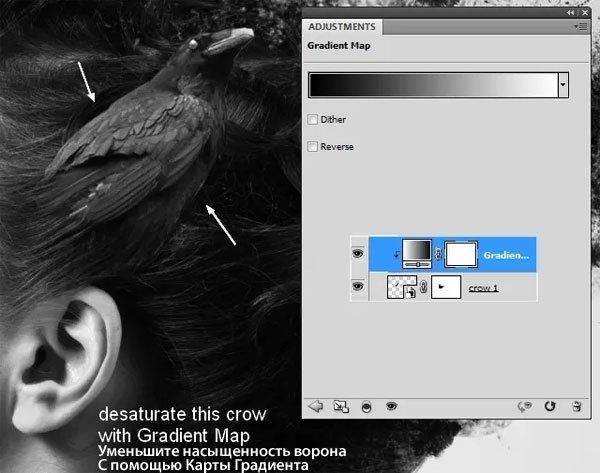Hide the crow 1 layer eye
This screenshot has height=473, width=600.
point(358,286)
